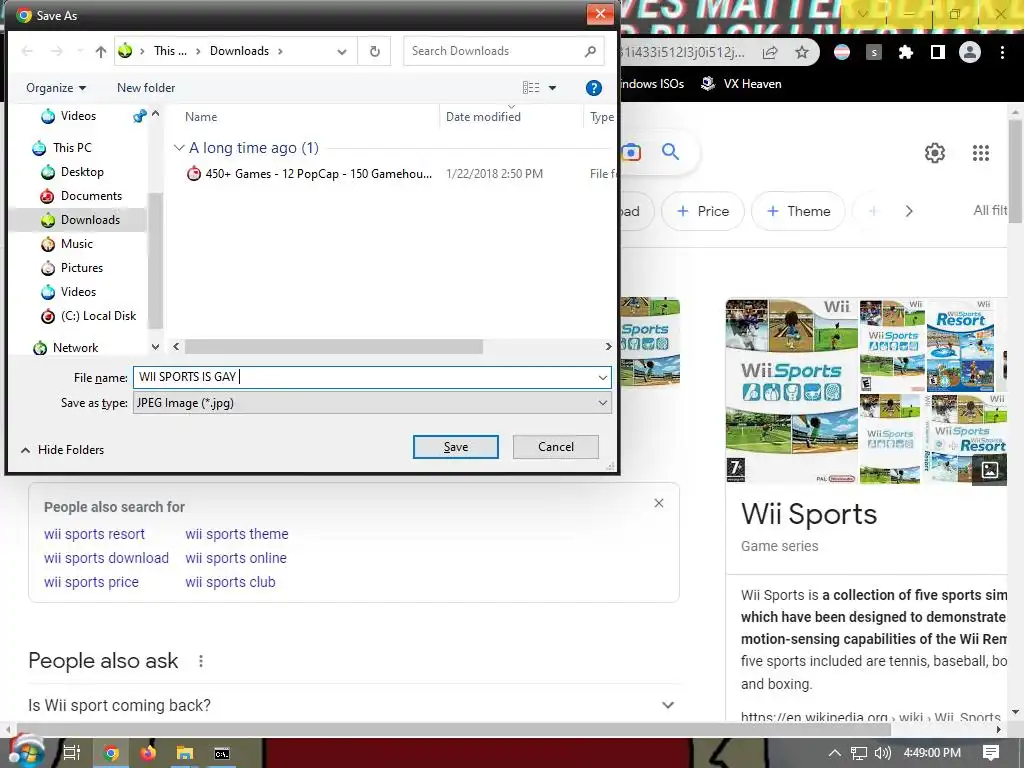Click the Chrome share page icon
The image size is (1024, 768).
pos(770,52)
